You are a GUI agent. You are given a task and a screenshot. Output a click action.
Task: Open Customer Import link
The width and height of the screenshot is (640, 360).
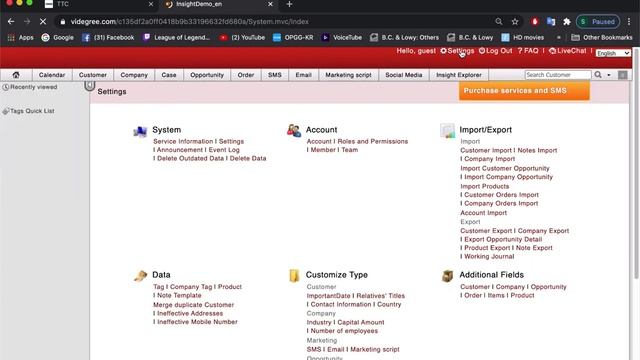[486, 150]
